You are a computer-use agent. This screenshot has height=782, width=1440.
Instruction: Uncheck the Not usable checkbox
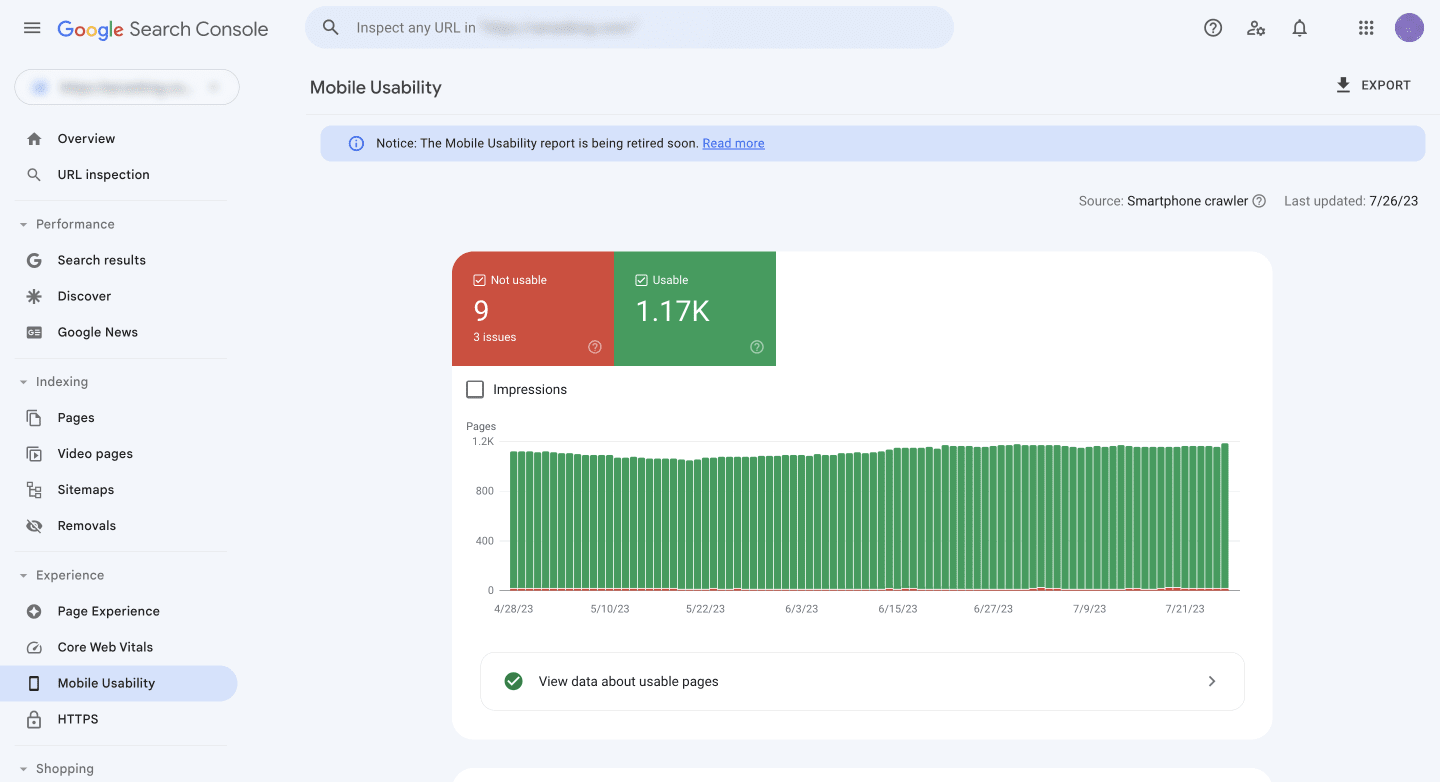(x=479, y=280)
